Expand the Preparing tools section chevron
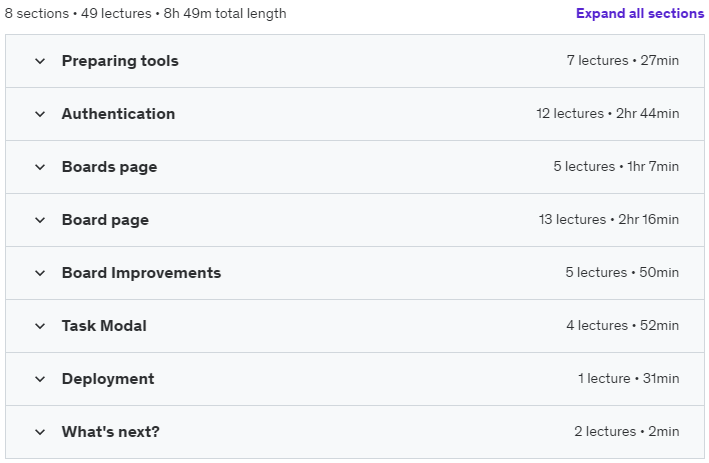709x463 pixels. (x=40, y=61)
